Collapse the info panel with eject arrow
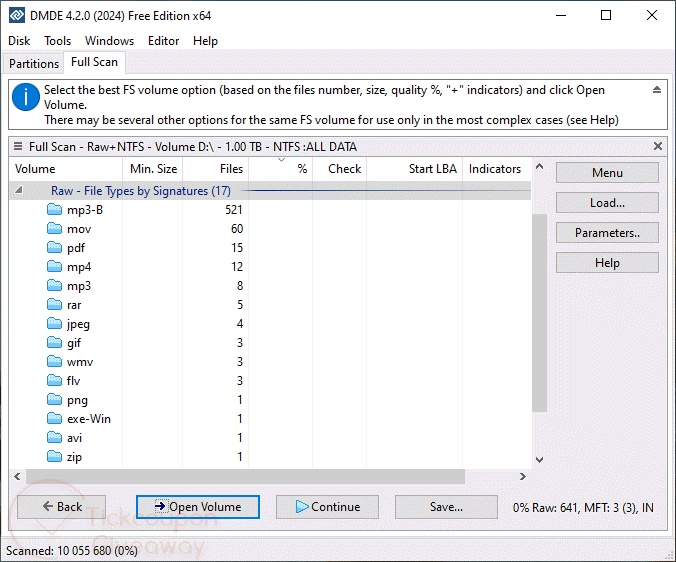The width and height of the screenshot is (676, 562). (x=657, y=90)
